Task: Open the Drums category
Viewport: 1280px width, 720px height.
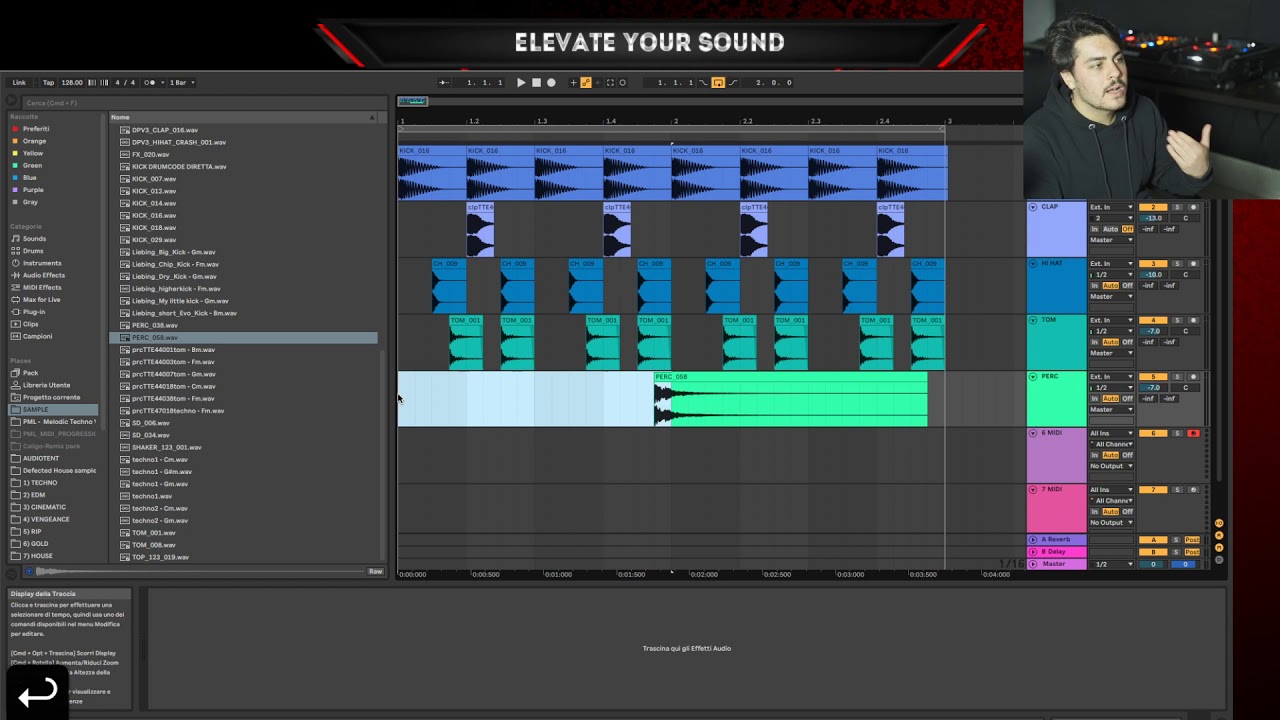Action: (33, 251)
